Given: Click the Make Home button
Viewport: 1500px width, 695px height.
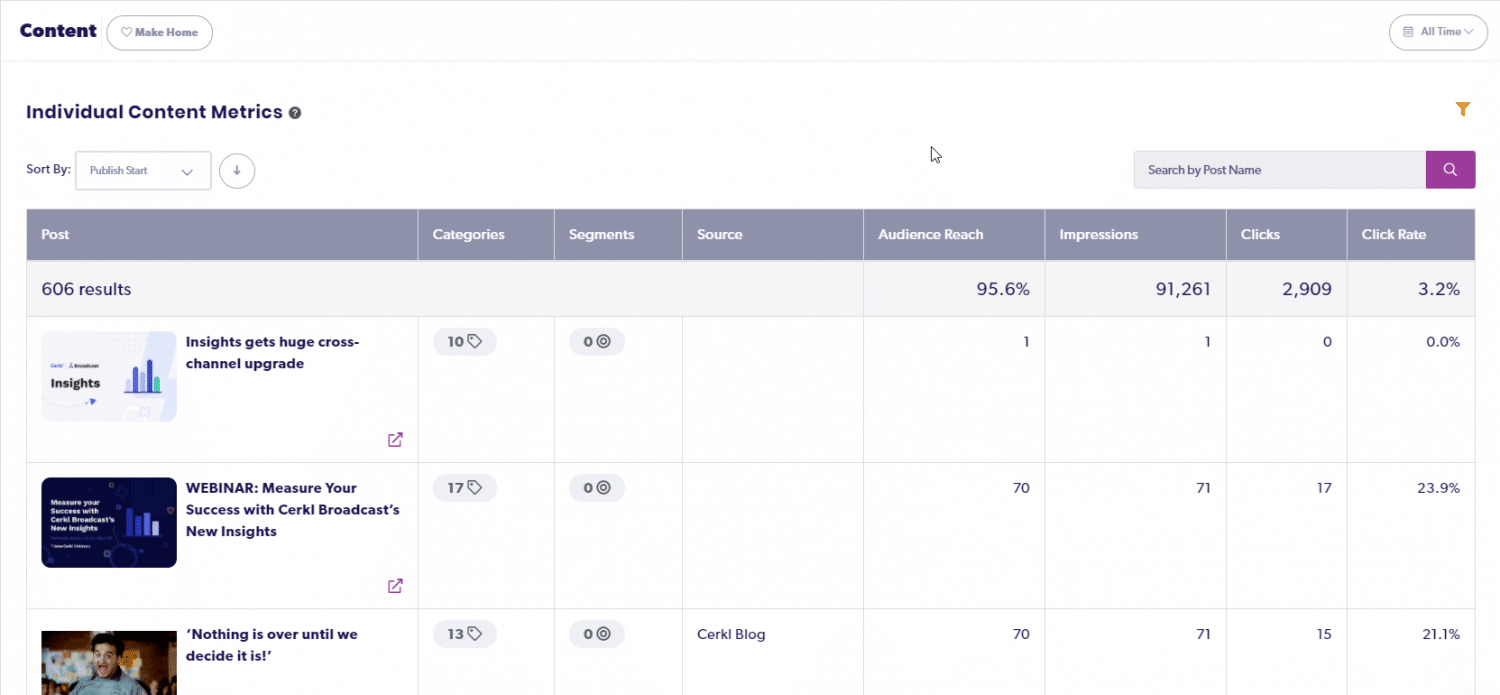Looking at the screenshot, I should (x=159, y=32).
